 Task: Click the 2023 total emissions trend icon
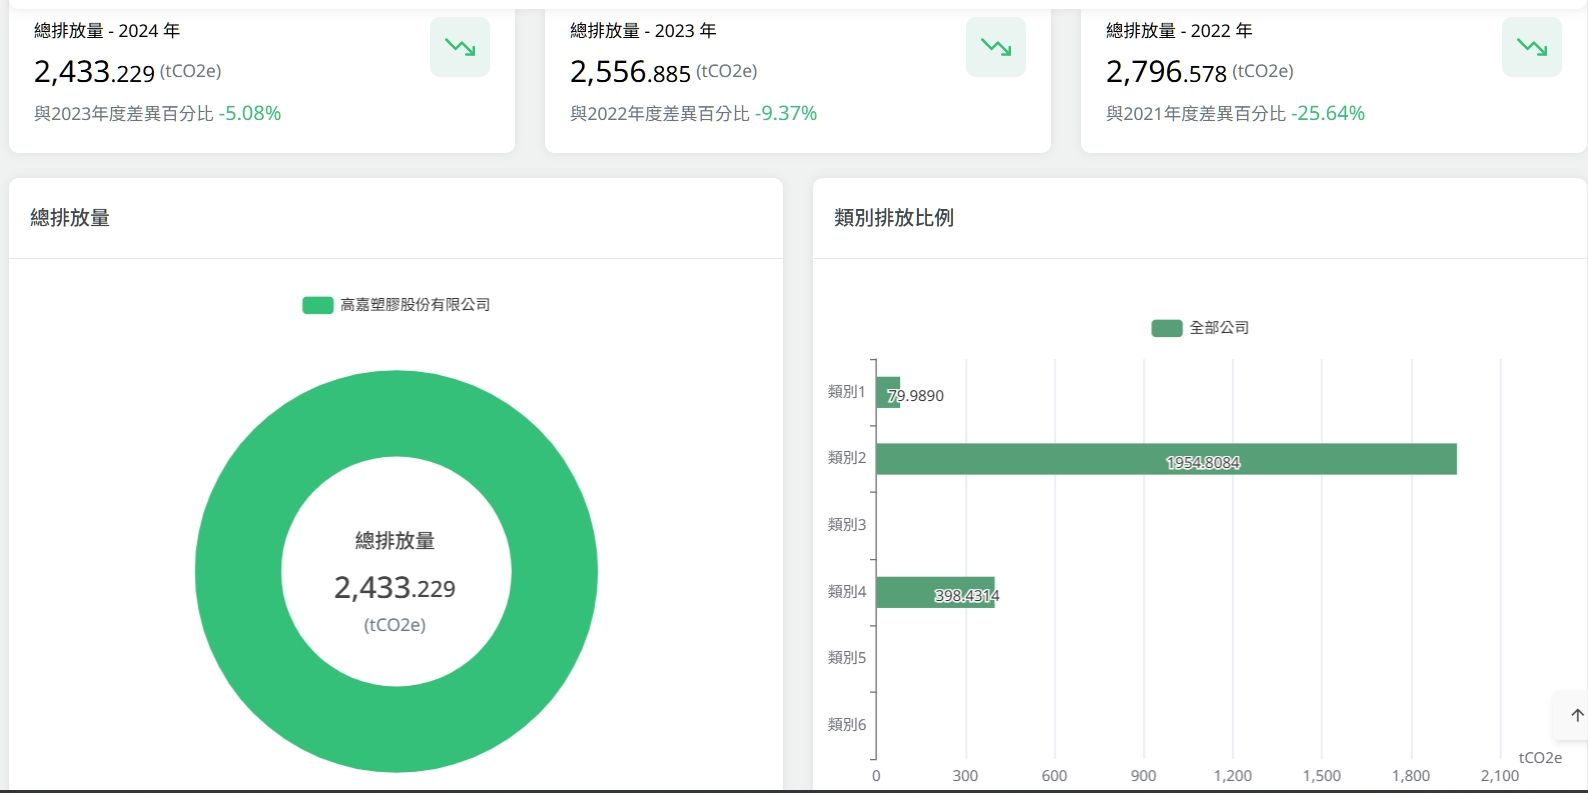click(995, 47)
